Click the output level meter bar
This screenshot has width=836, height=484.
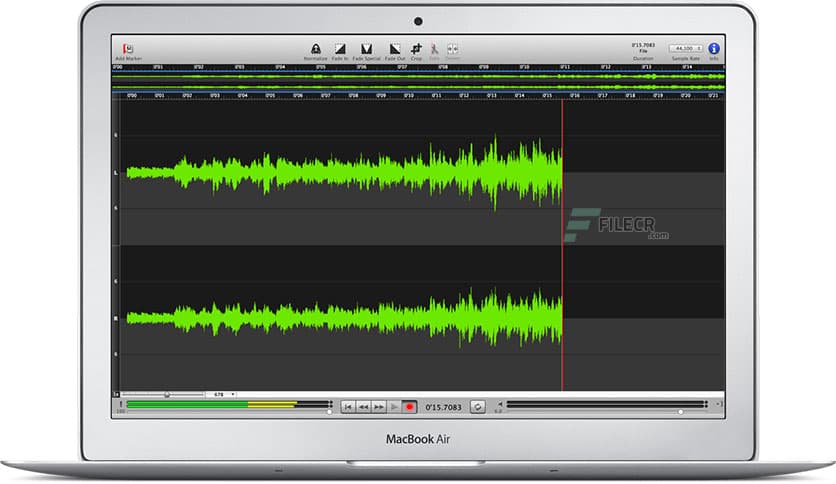tap(607, 405)
